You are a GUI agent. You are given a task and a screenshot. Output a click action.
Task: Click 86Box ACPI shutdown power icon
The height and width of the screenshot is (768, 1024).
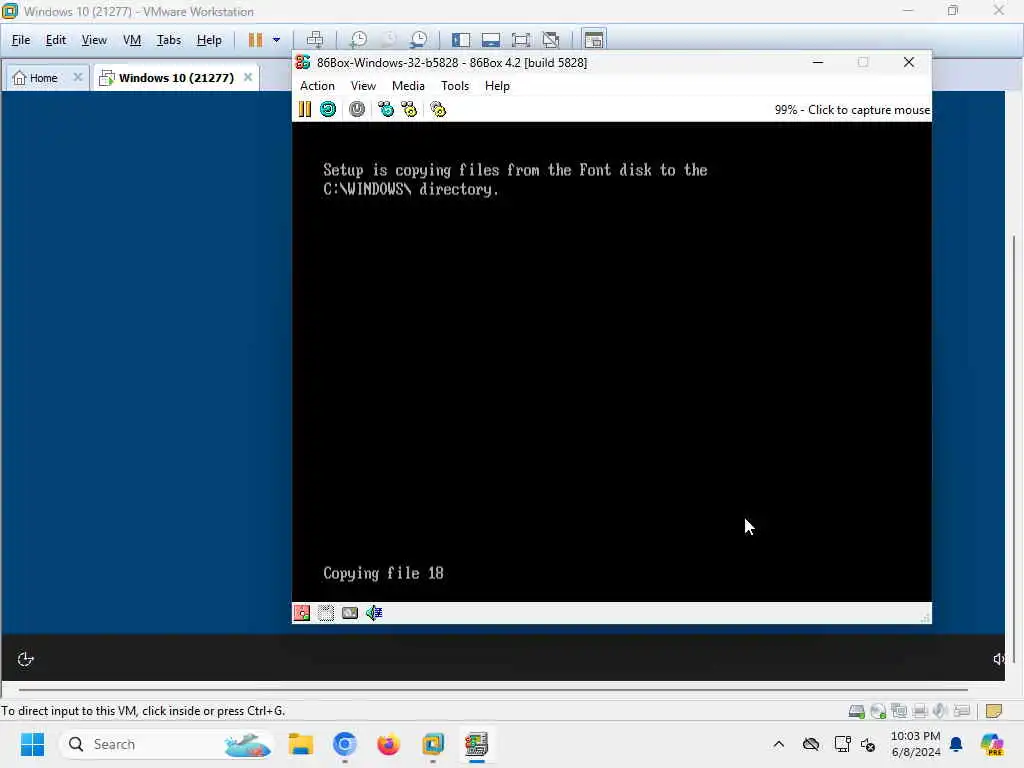[x=357, y=109]
